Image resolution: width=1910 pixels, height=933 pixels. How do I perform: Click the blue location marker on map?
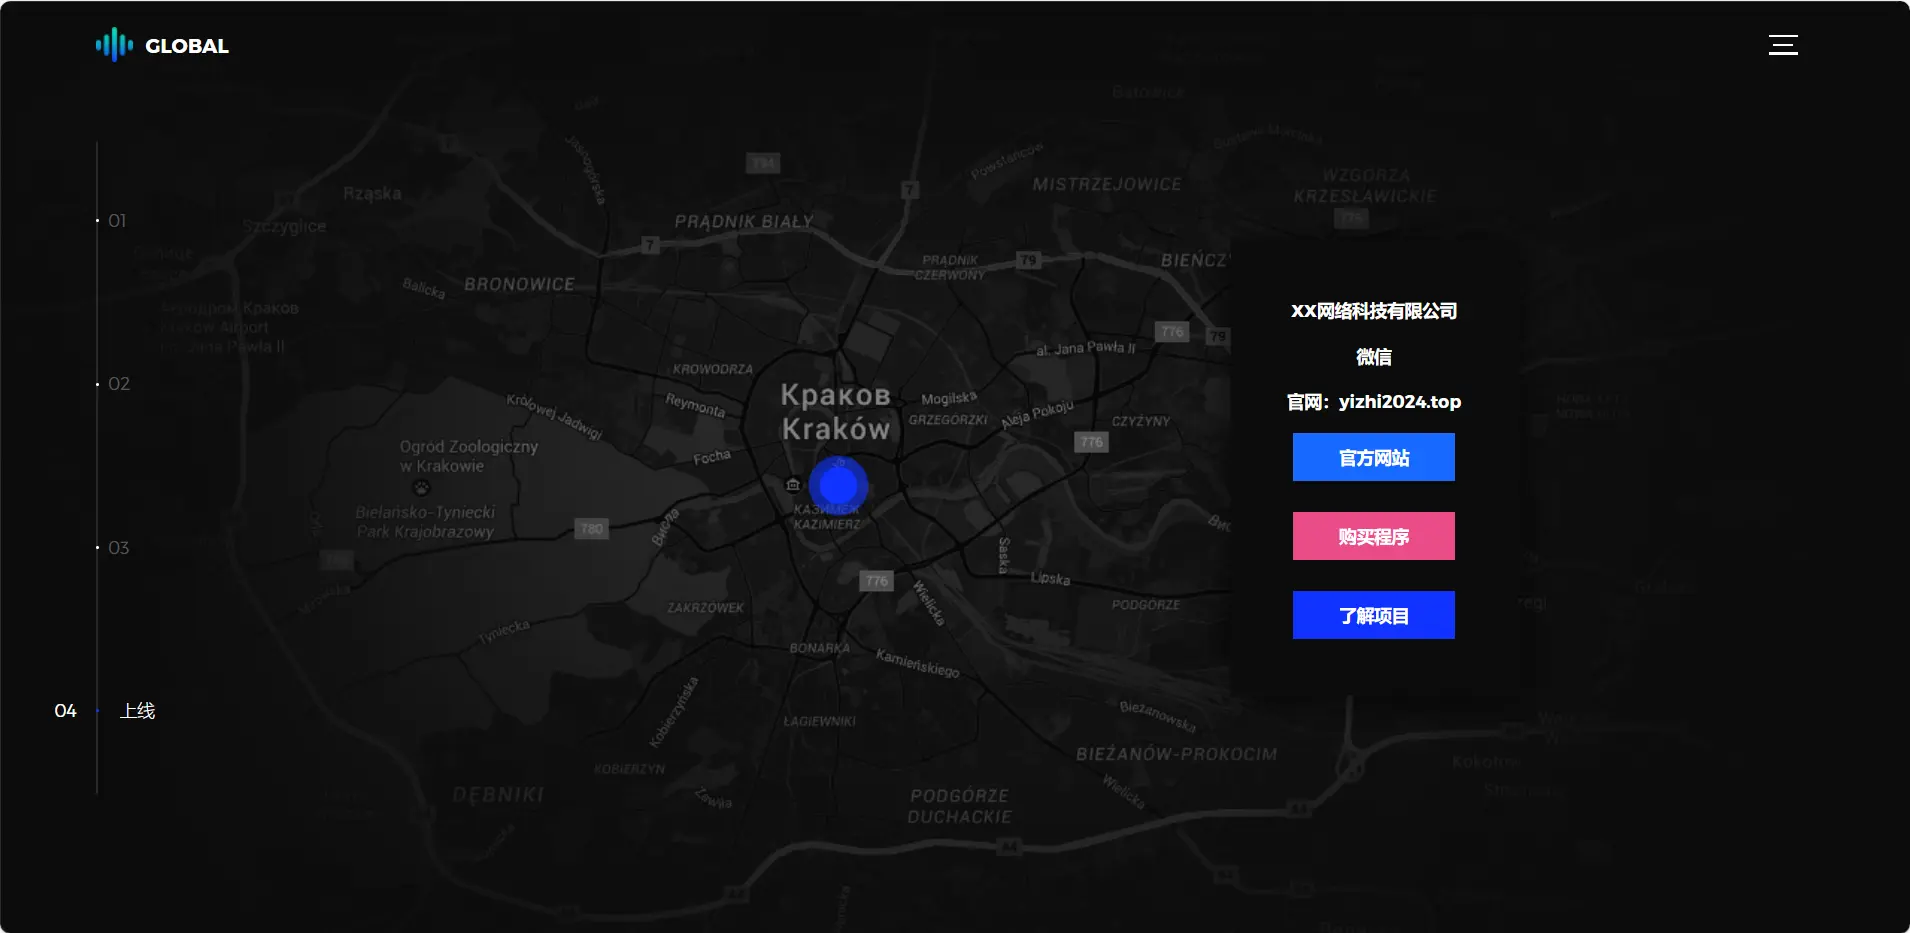click(838, 486)
